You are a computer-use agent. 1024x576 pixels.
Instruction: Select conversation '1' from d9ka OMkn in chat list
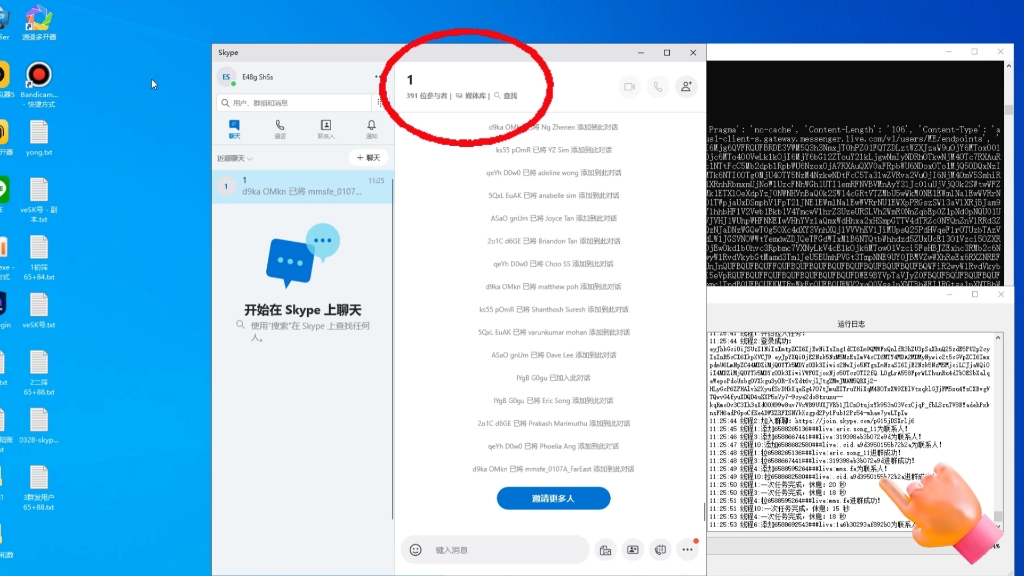point(303,186)
